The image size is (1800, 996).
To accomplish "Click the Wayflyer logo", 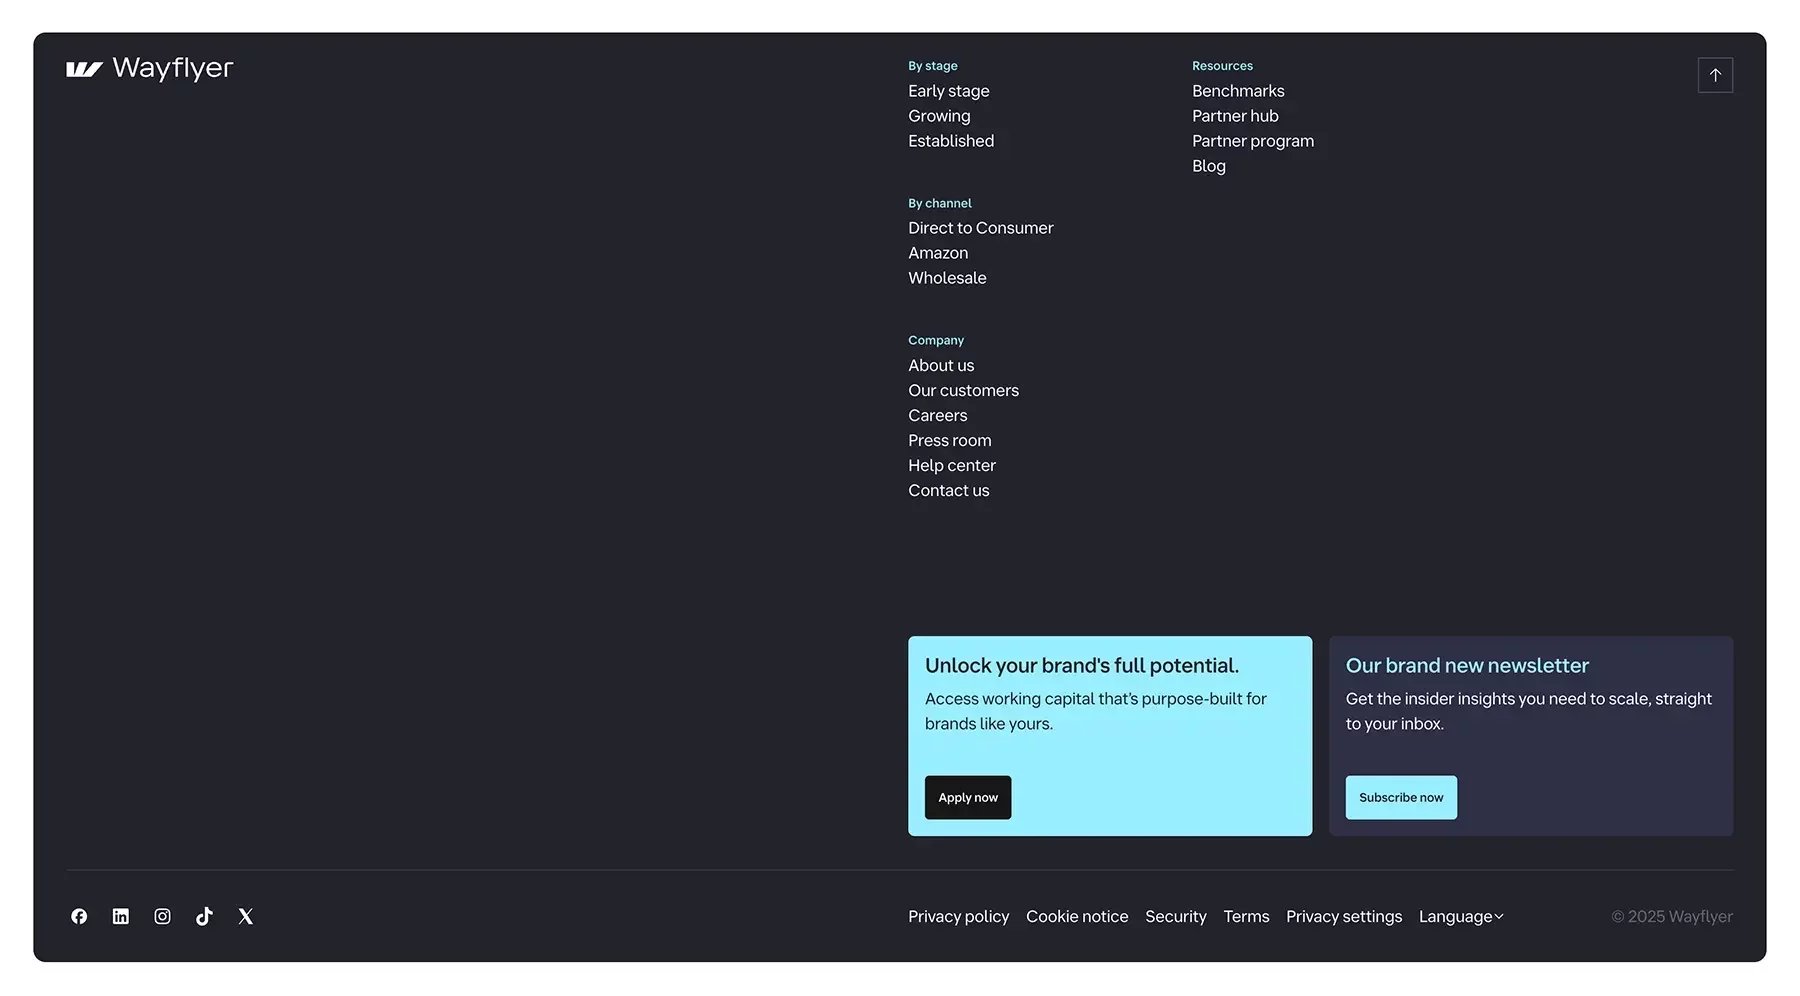I will click(150, 68).
